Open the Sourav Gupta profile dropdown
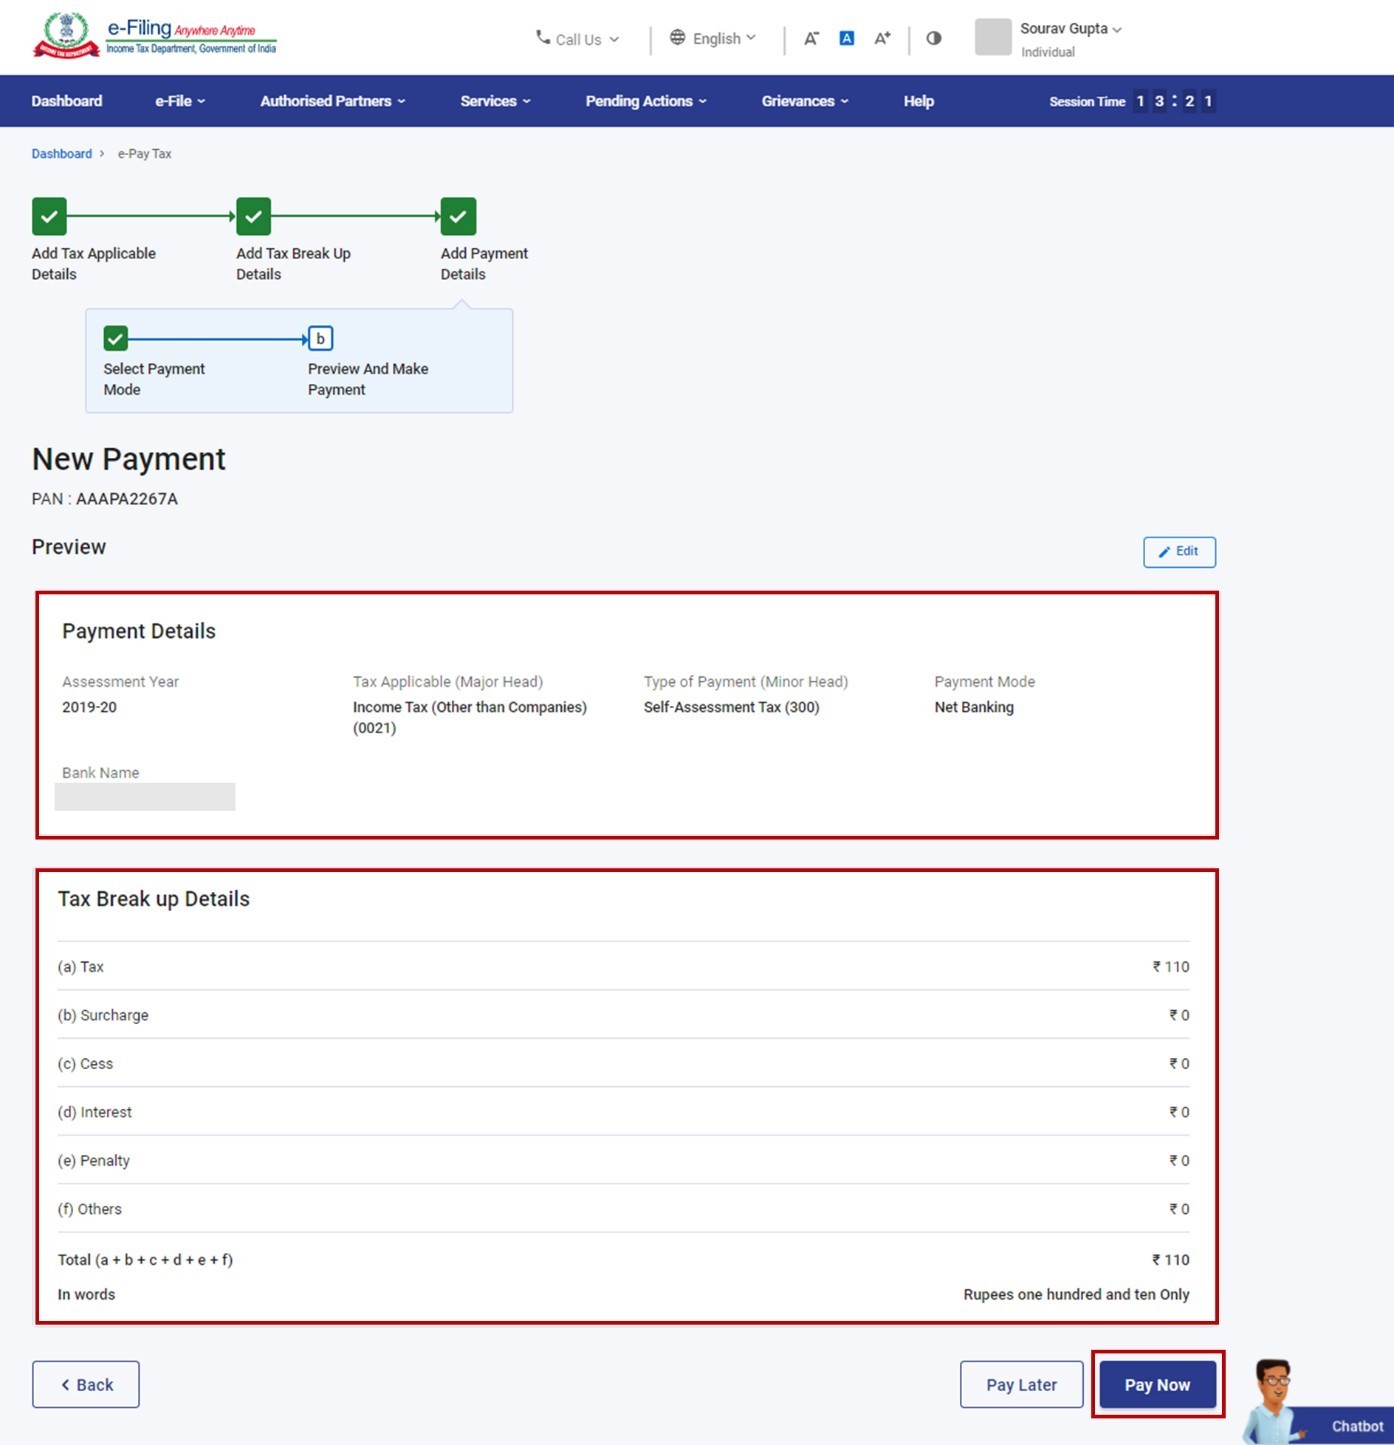The image size is (1394, 1445). click(x=1066, y=29)
